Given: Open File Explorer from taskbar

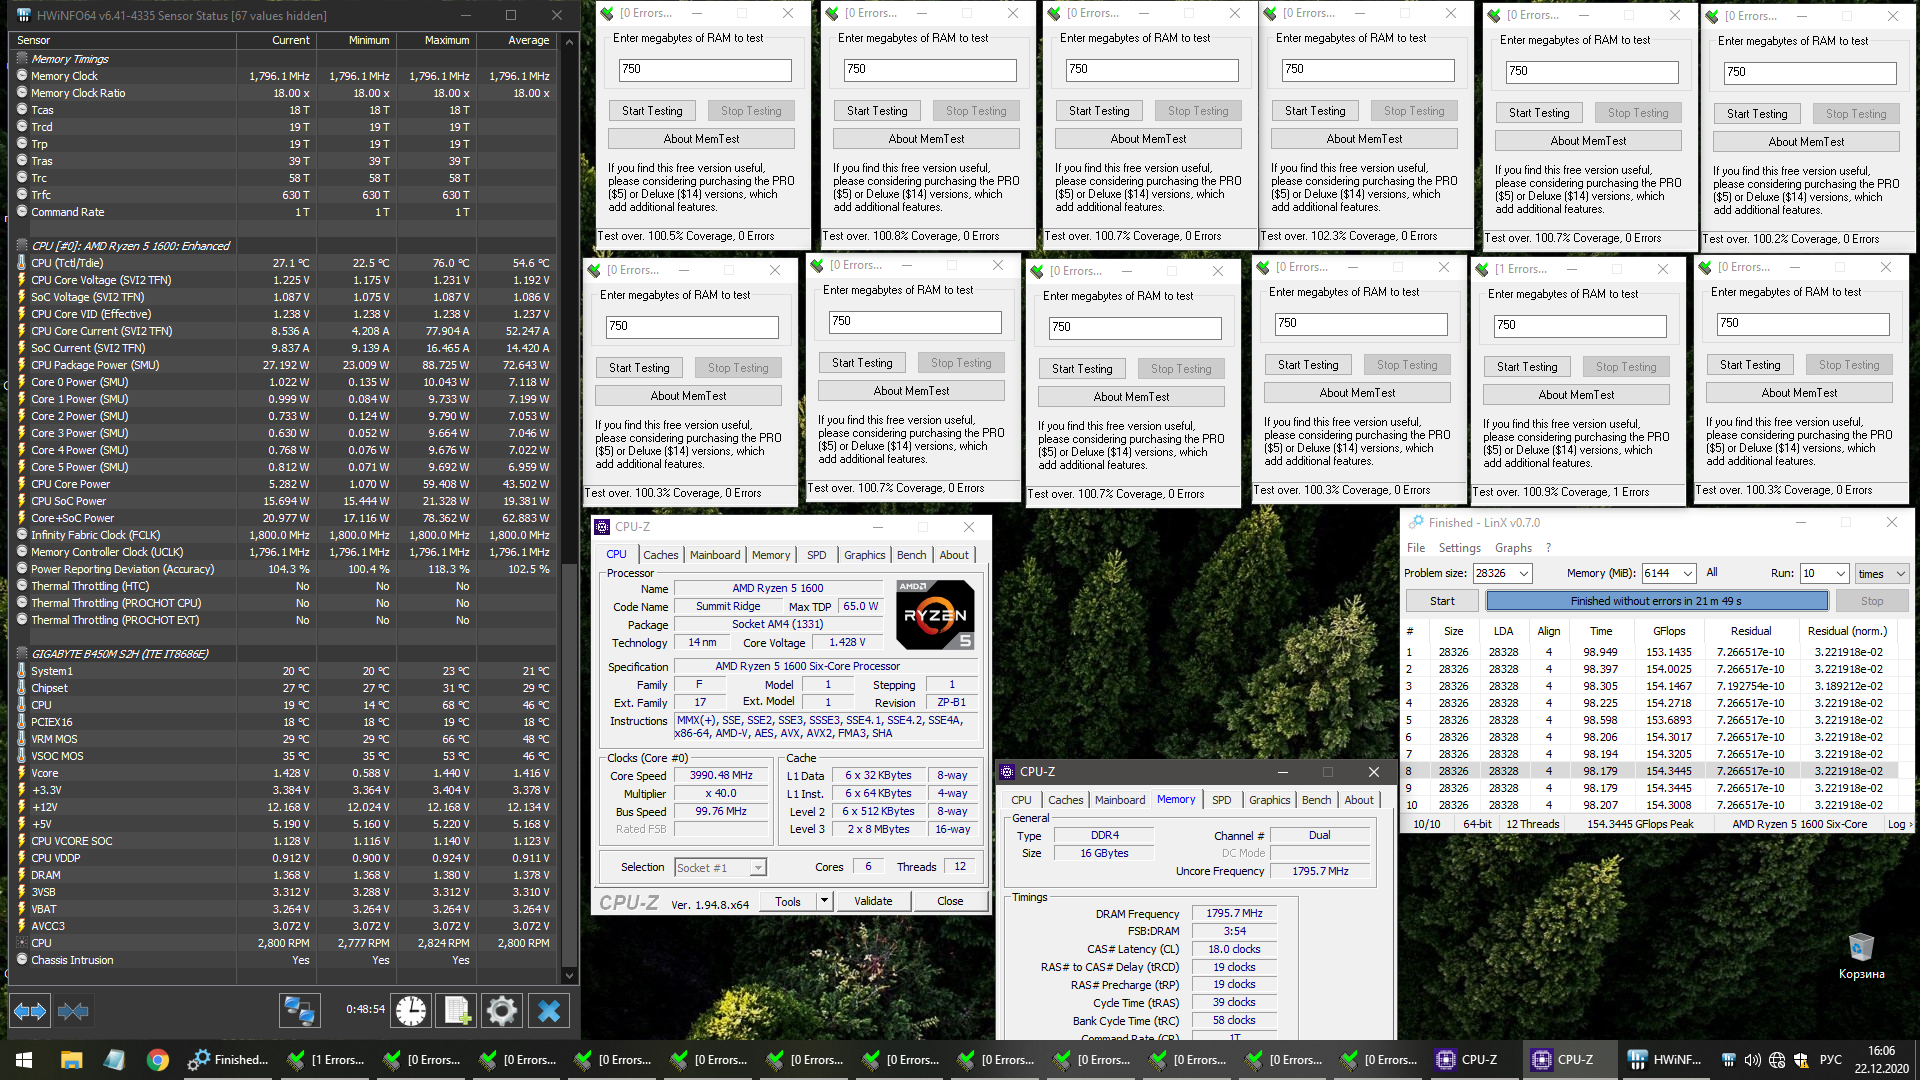Looking at the screenshot, I should click(71, 1060).
